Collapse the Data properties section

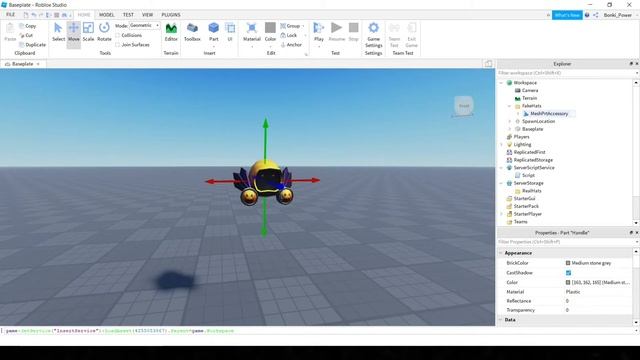[501, 320]
